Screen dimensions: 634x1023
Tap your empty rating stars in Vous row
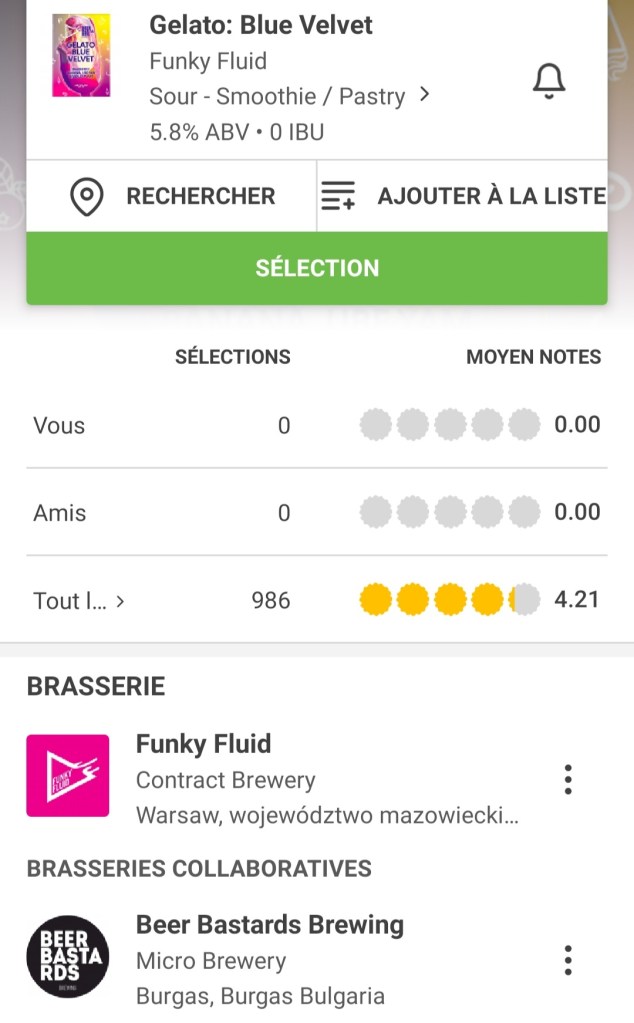click(x=449, y=425)
